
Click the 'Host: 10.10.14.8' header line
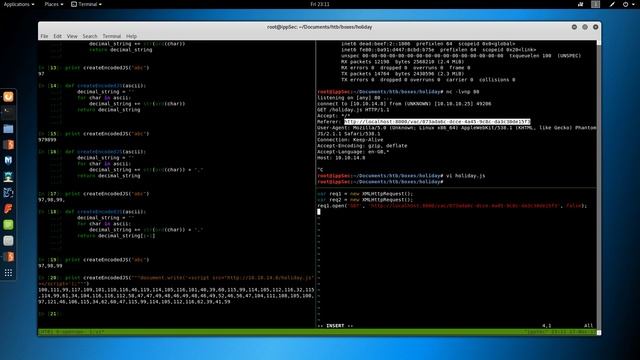[x=341, y=158]
